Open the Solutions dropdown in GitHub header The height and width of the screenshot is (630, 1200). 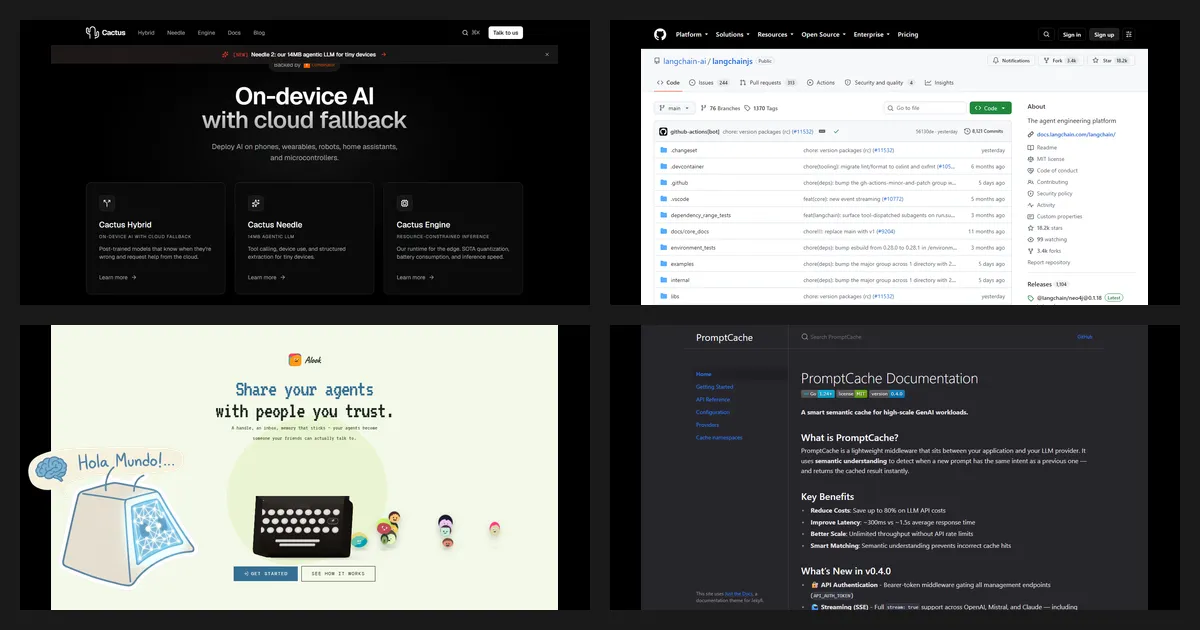(732, 34)
